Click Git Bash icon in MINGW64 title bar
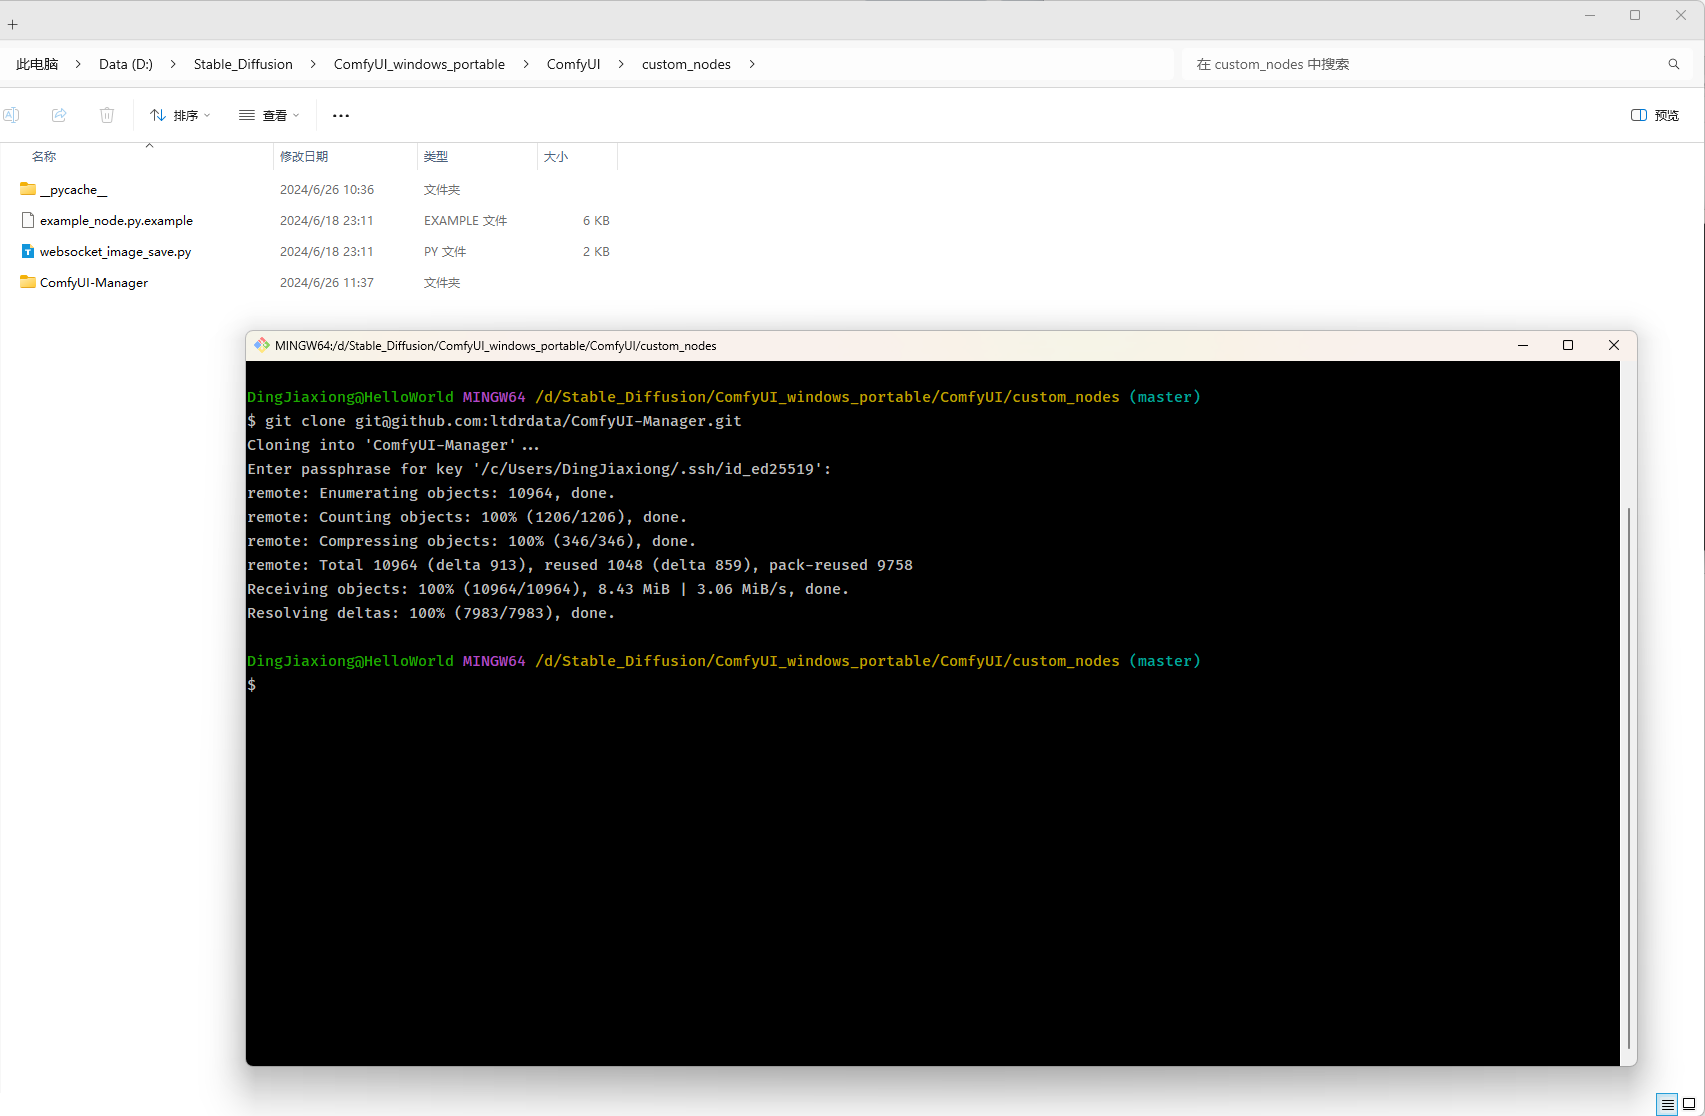This screenshot has width=1705, height=1116. (x=262, y=345)
